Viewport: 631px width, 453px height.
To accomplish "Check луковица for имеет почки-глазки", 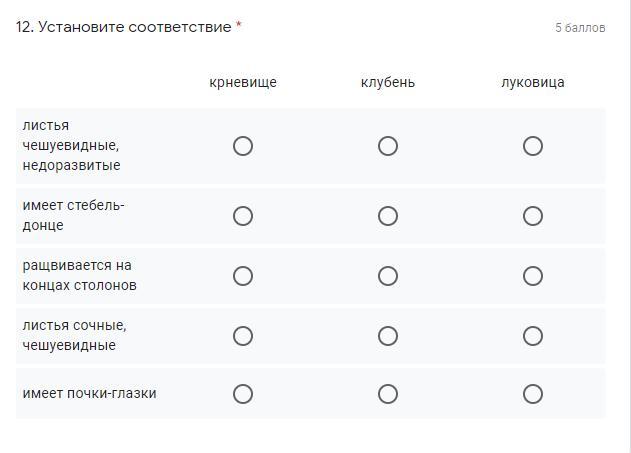I will click(533, 394).
